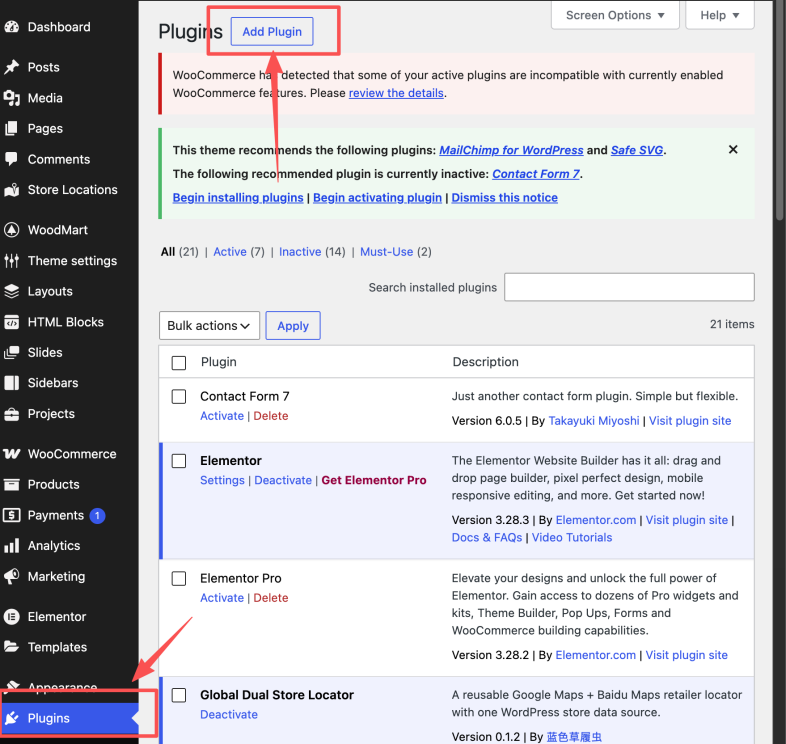
Task: Open the Bulk actions dropdown
Action: point(210,325)
